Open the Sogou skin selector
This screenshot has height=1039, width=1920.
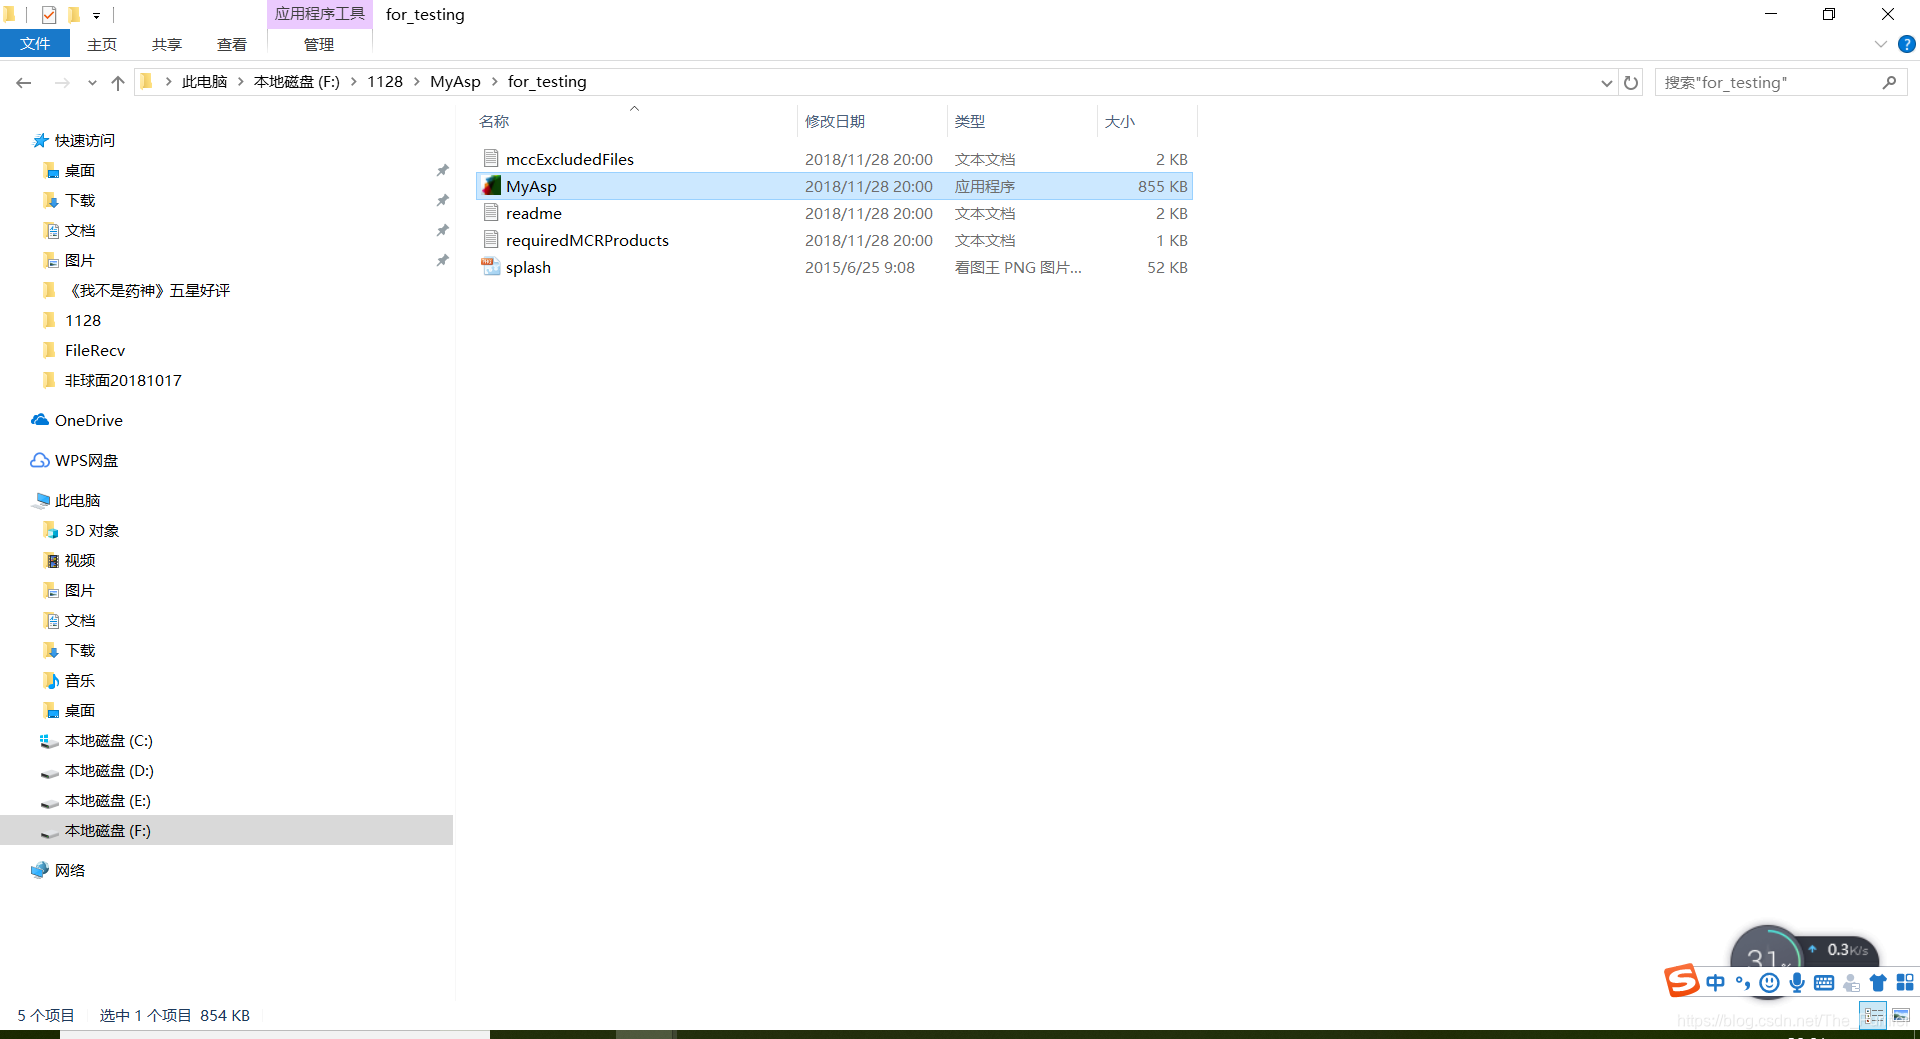click(x=1879, y=983)
